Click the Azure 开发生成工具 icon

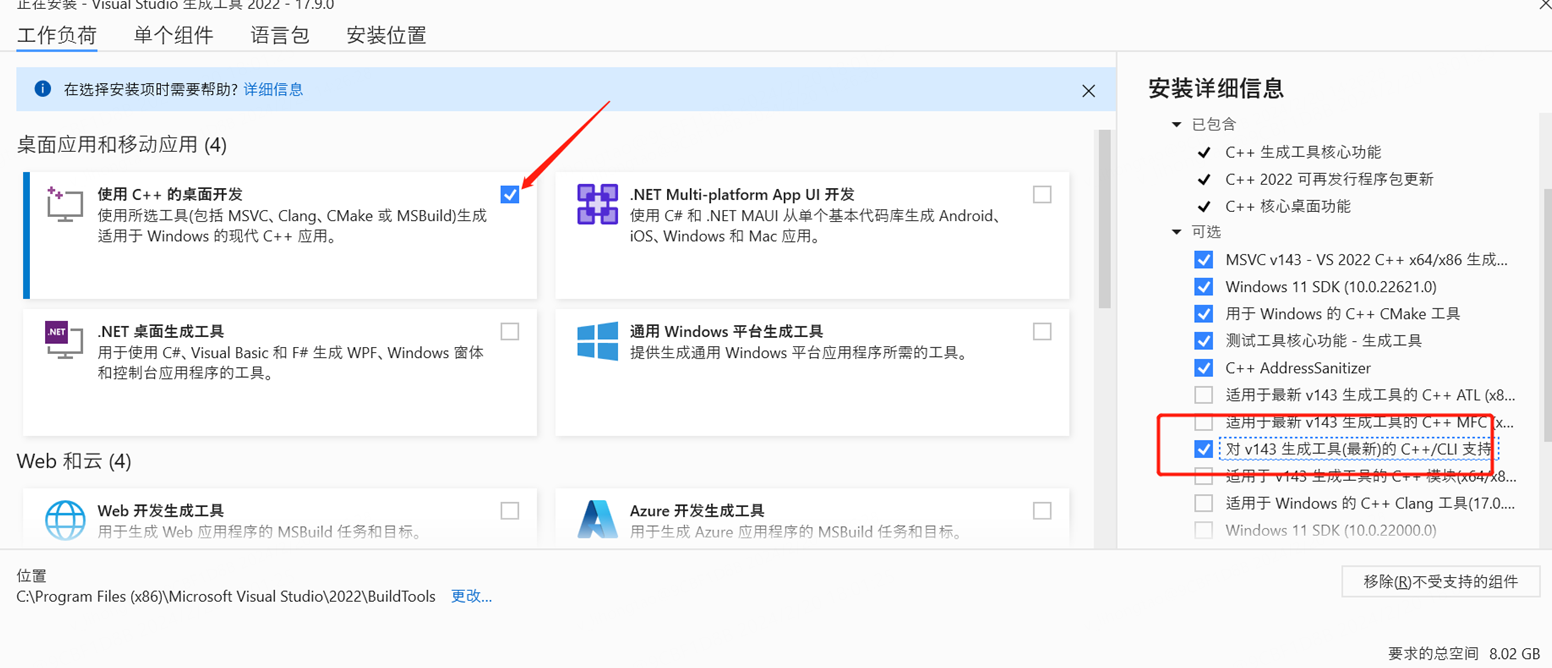(x=597, y=520)
